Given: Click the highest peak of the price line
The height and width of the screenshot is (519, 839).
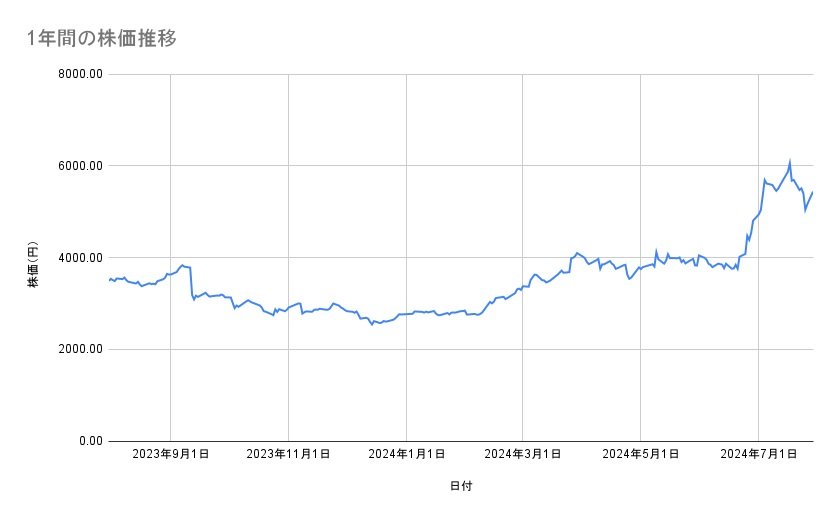Looking at the screenshot, I should (790, 161).
